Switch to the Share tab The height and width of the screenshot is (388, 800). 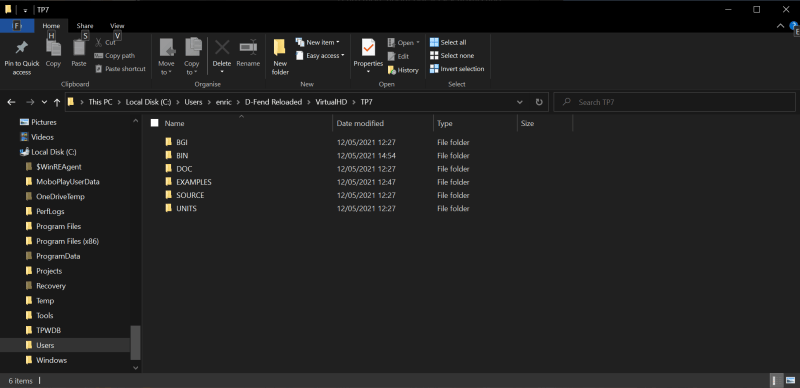[x=85, y=26]
